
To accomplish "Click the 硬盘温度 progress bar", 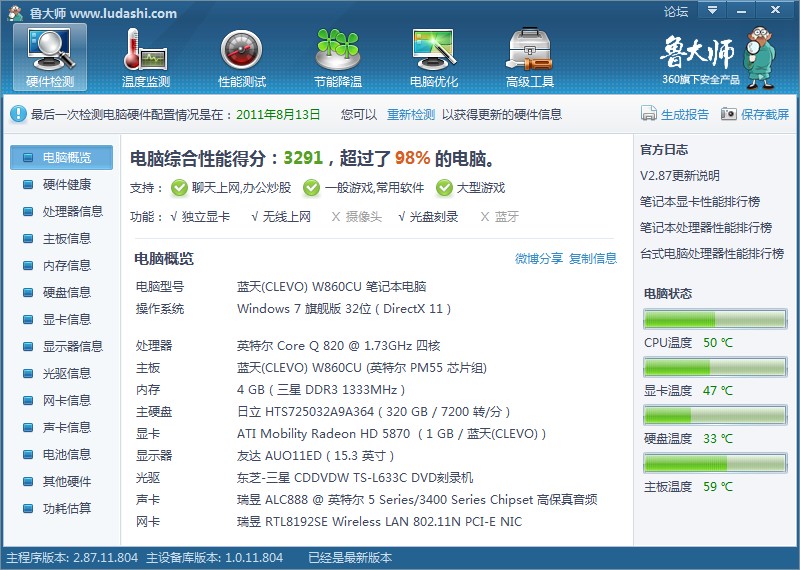I will 715,415.
